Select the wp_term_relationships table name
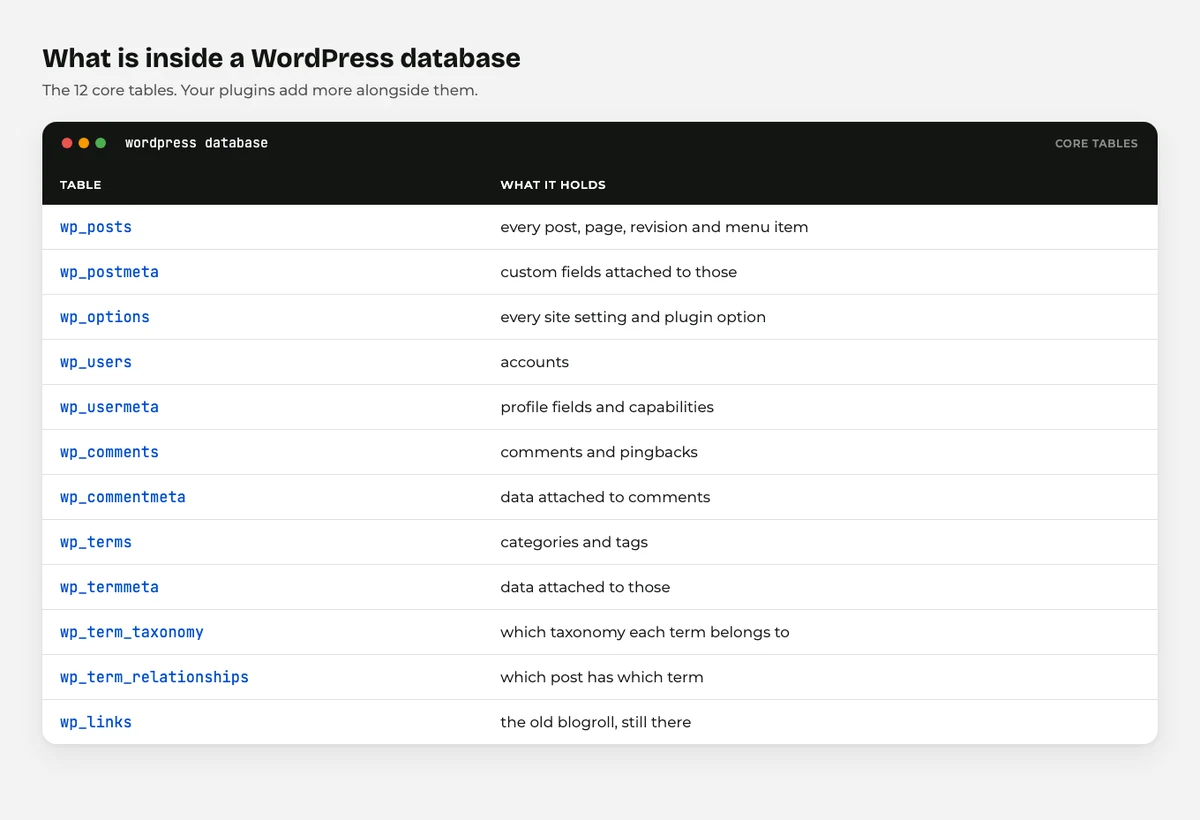 click(154, 677)
